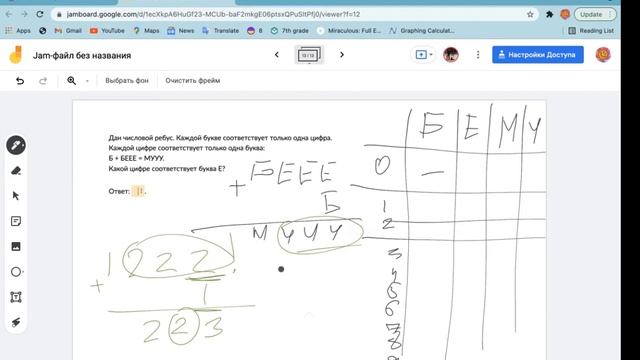Open the Chrome profile avatar
The width and height of the screenshot is (640, 360).
[x=565, y=14]
